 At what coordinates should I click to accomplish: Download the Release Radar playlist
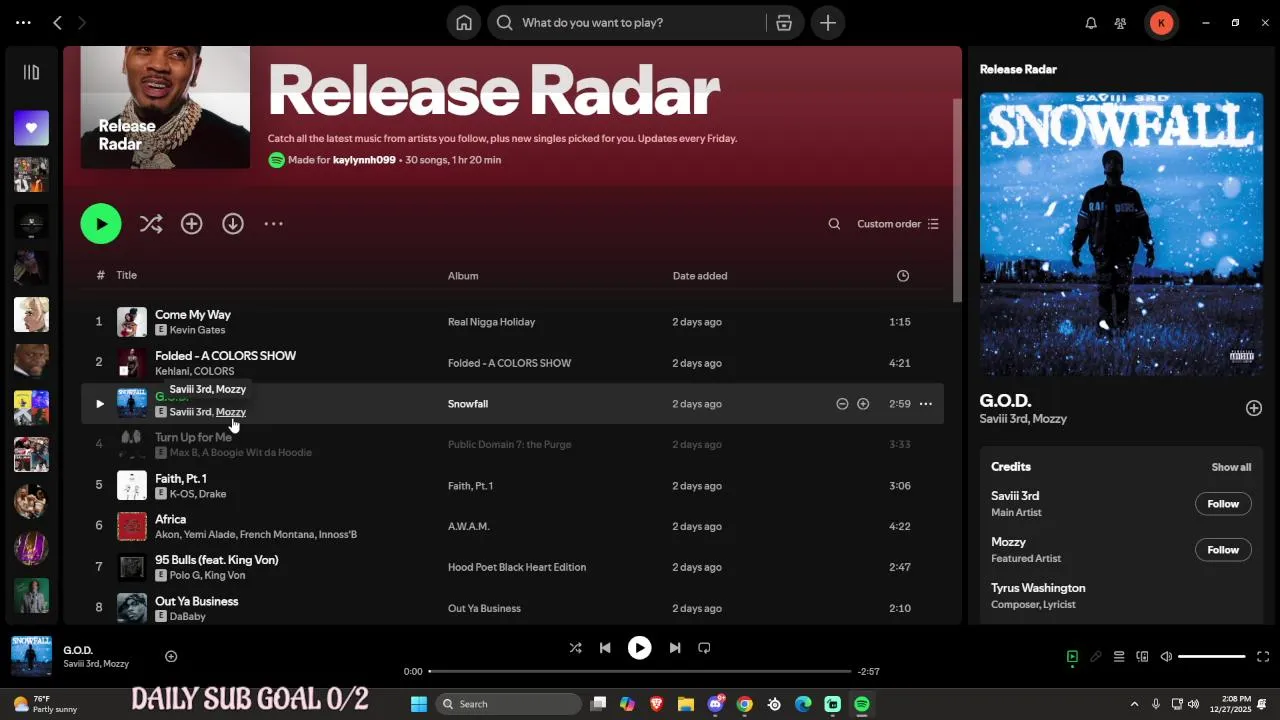coord(233,224)
